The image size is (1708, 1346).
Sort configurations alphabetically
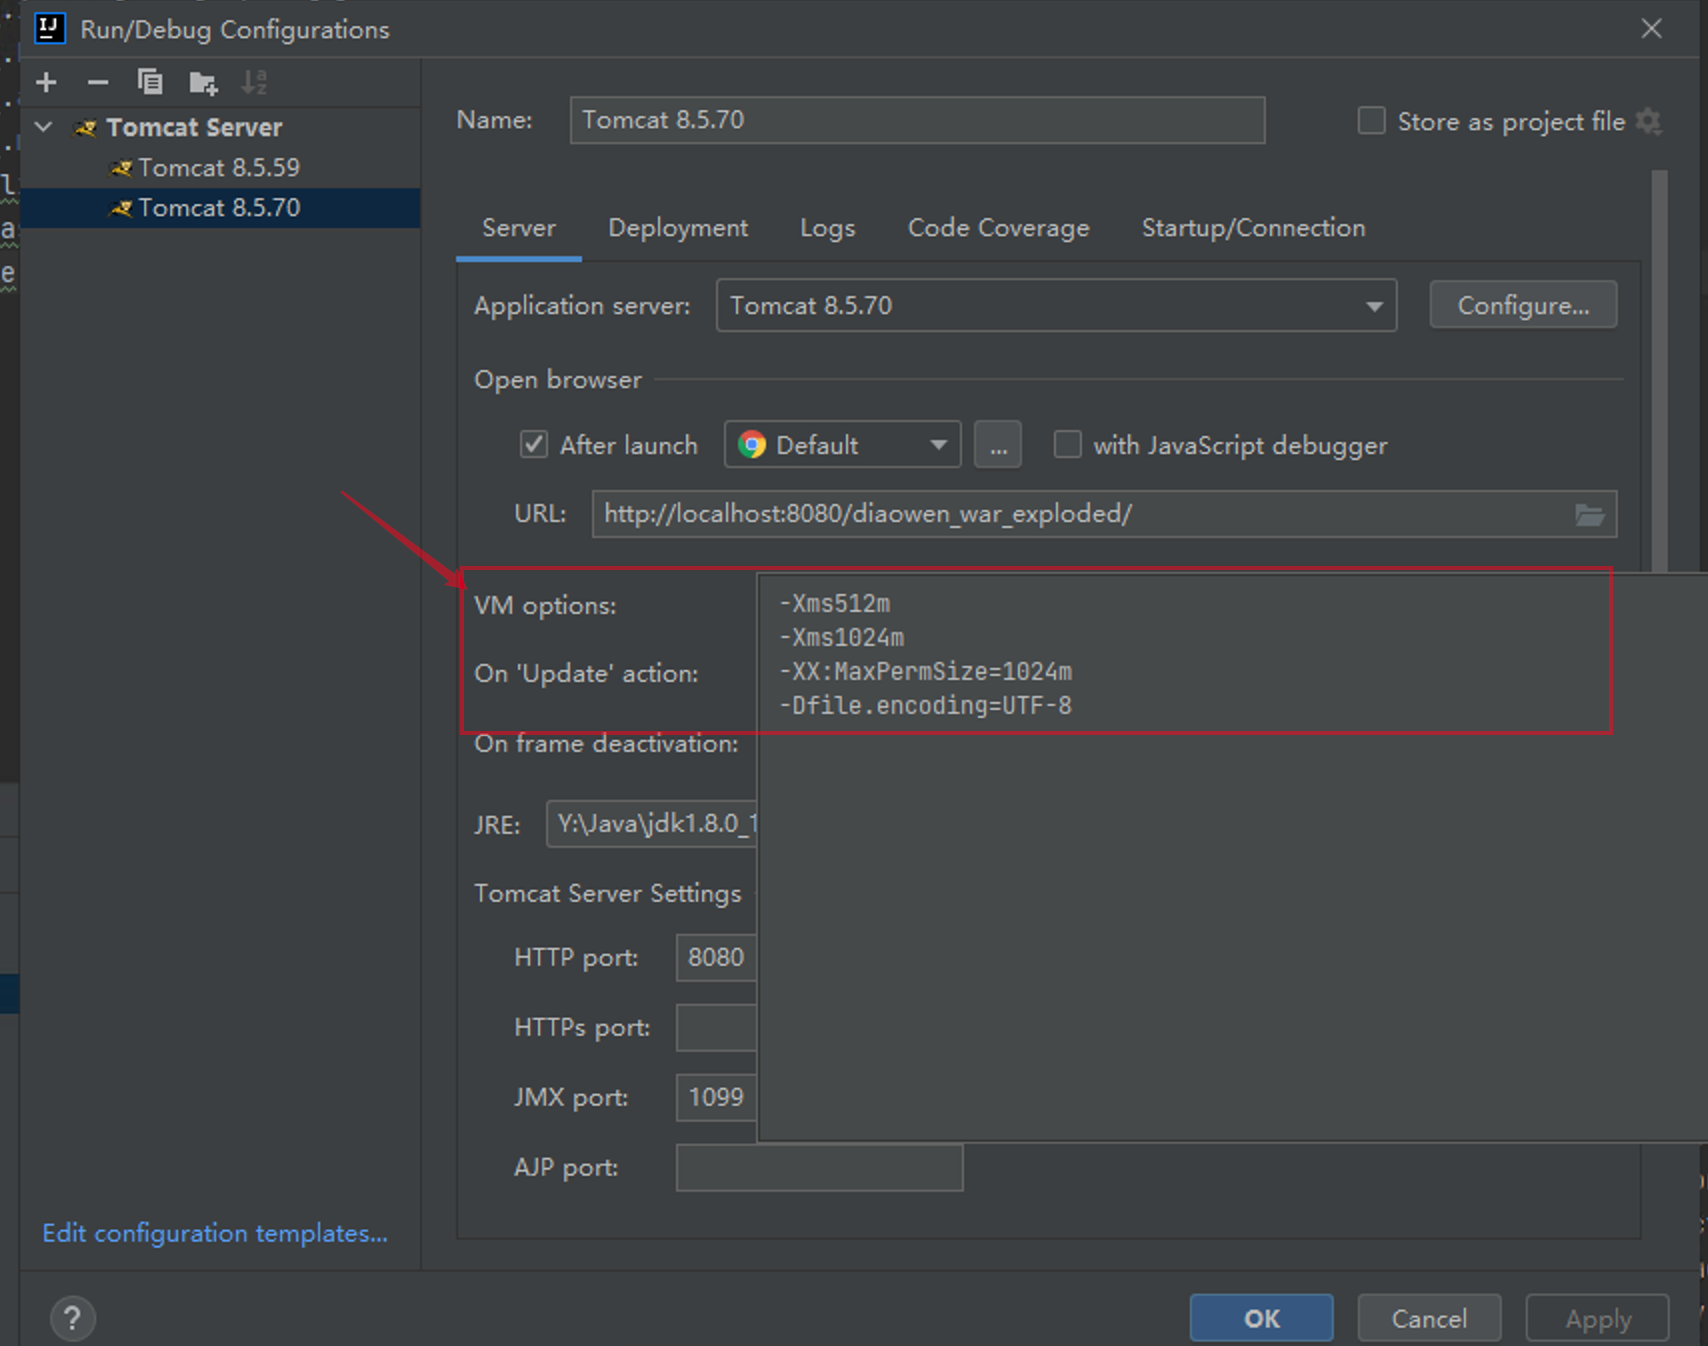[x=255, y=82]
